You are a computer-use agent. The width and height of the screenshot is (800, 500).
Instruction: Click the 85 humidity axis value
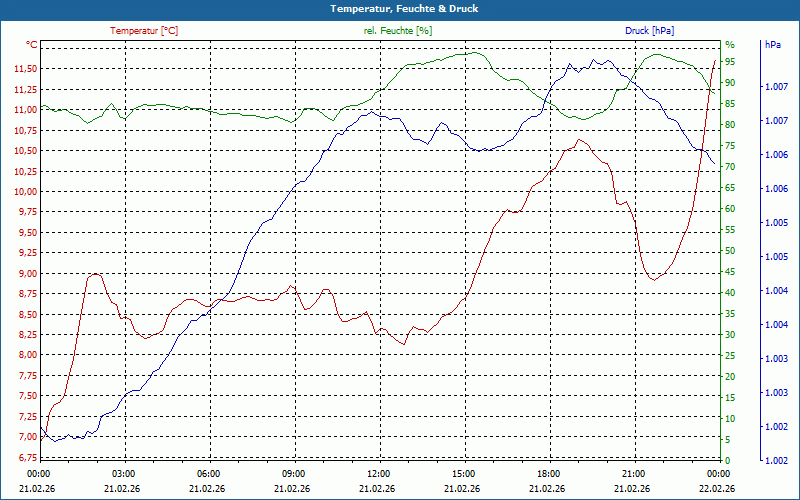pos(731,104)
